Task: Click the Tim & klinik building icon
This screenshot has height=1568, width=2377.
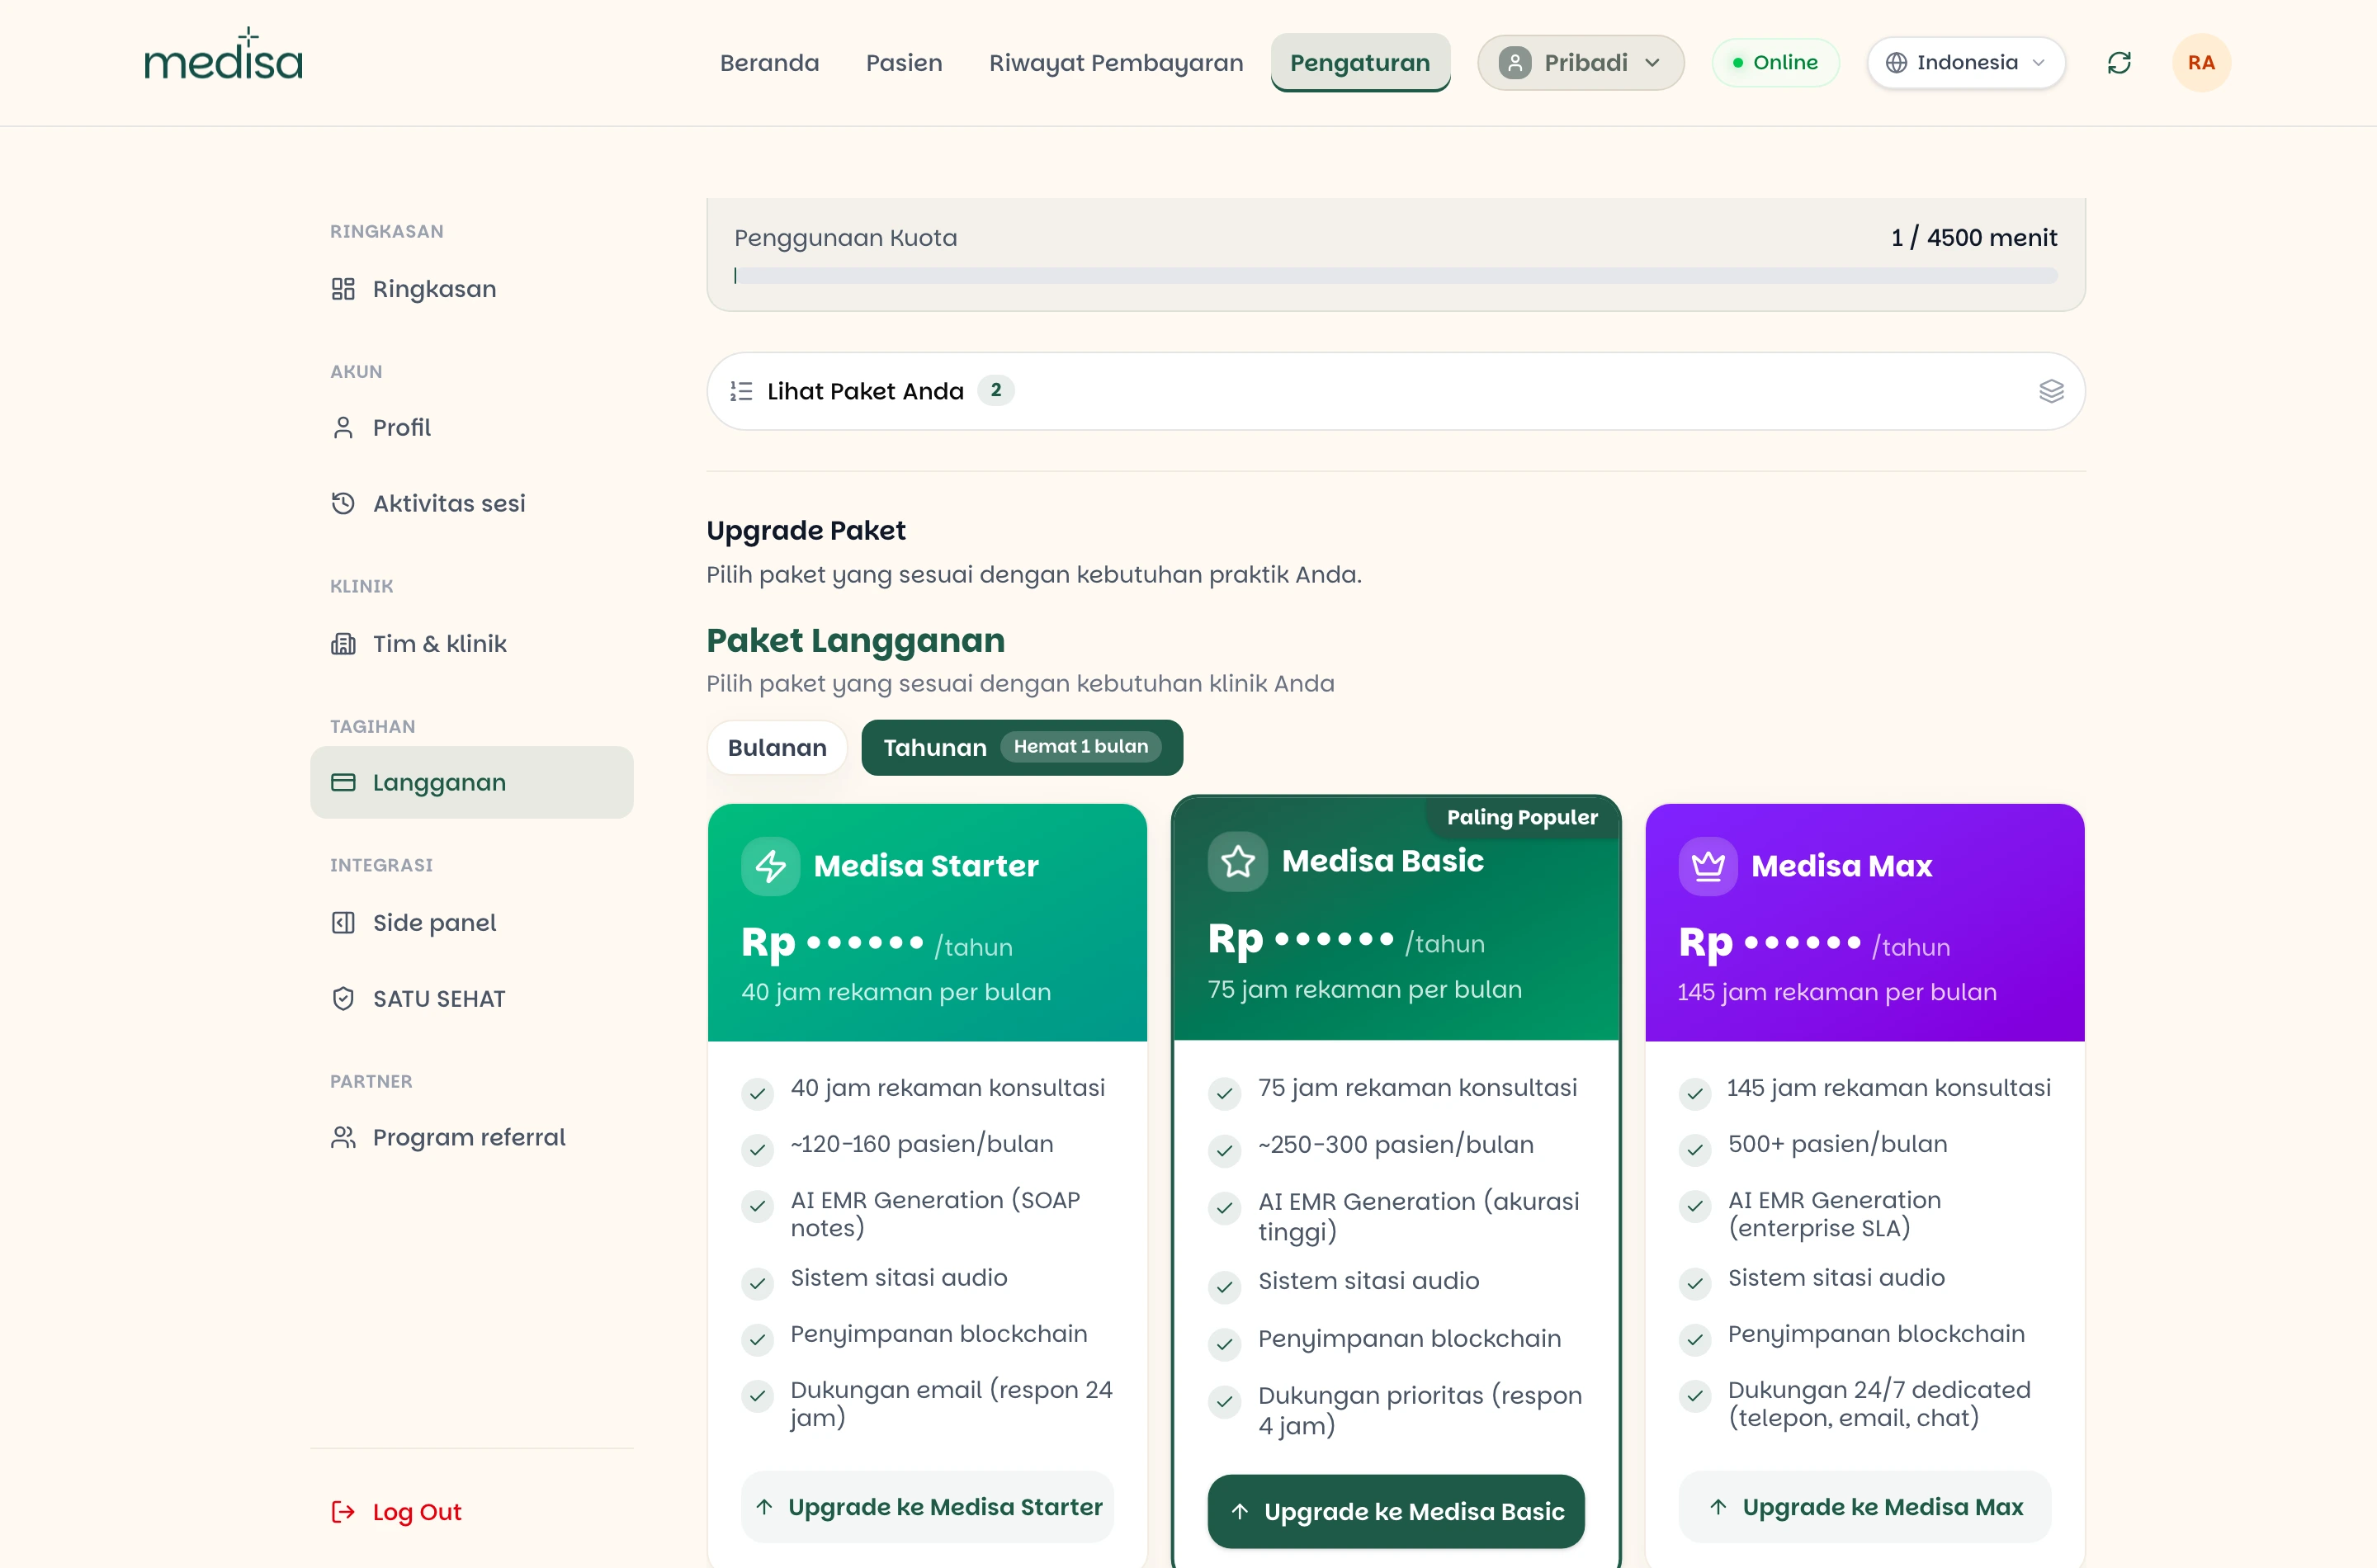Action: 343,644
